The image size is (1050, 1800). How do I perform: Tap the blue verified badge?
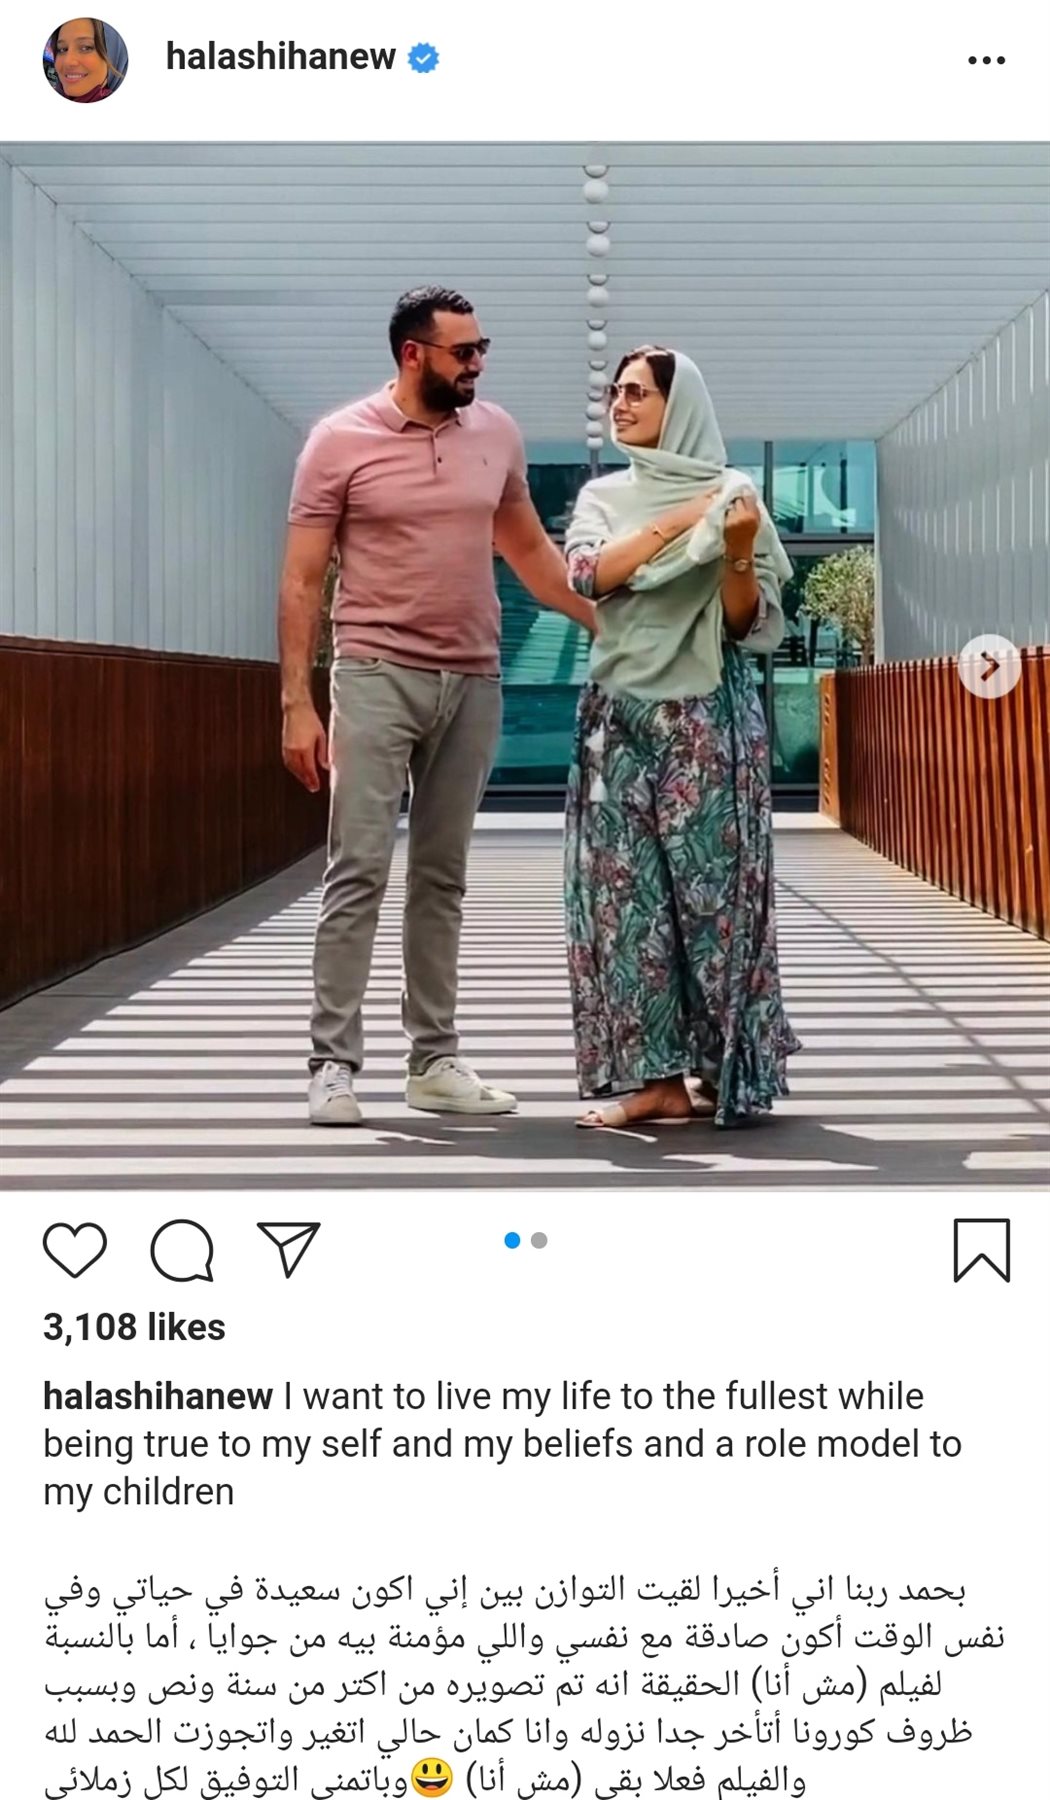click(x=423, y=58)
